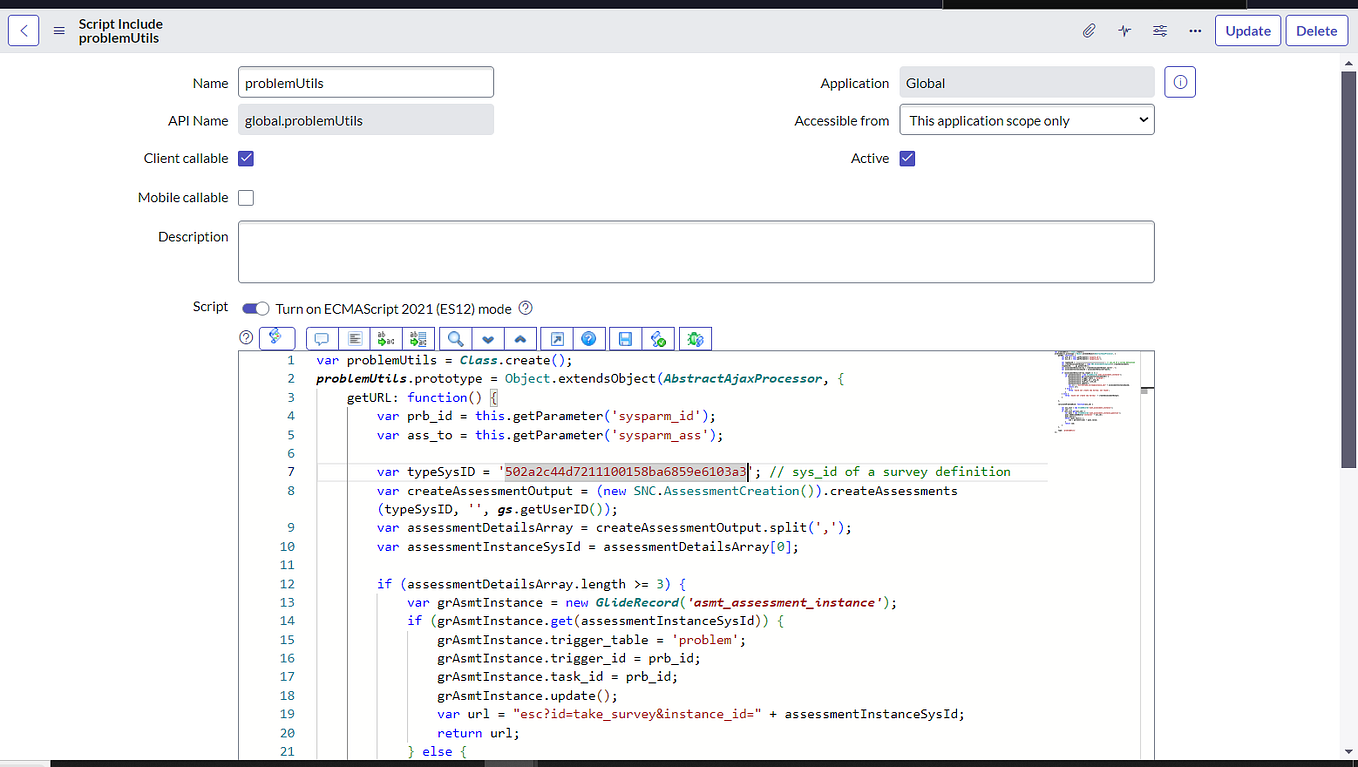Open the personalize form filter icon
The height and width of the screenshot is (767, 1358).
coord(1159,30)
